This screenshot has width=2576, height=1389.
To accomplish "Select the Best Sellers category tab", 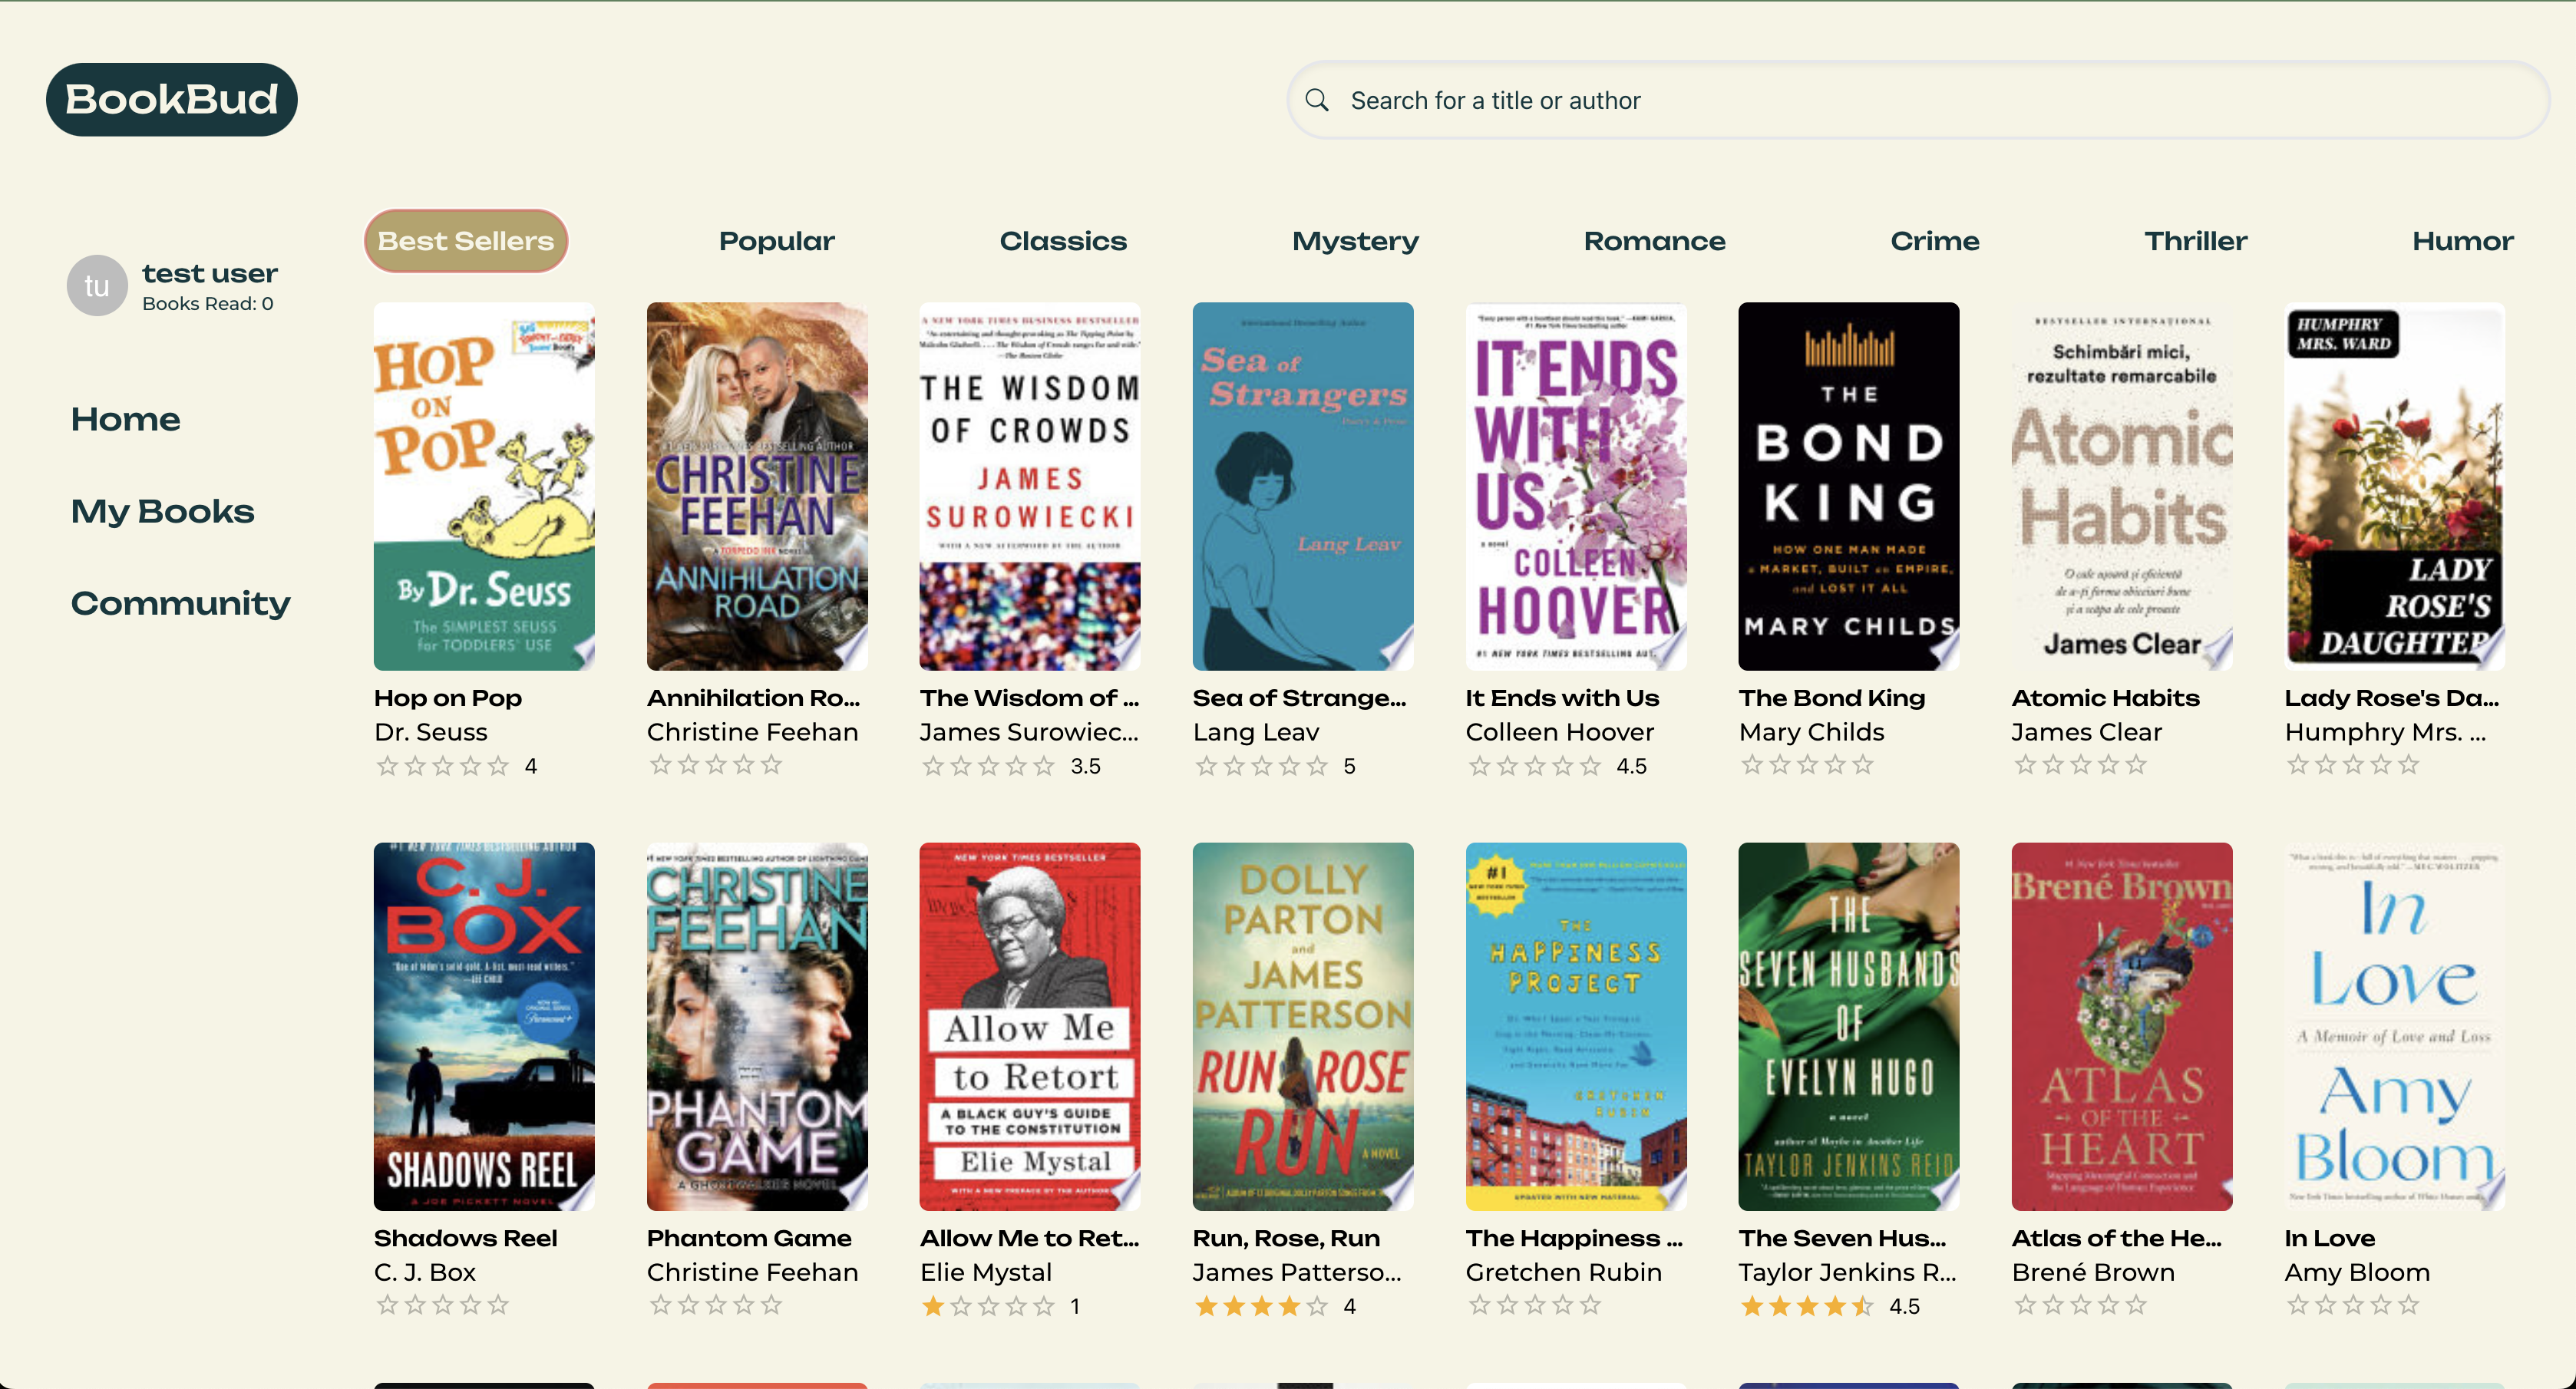I will coord(466,241).
